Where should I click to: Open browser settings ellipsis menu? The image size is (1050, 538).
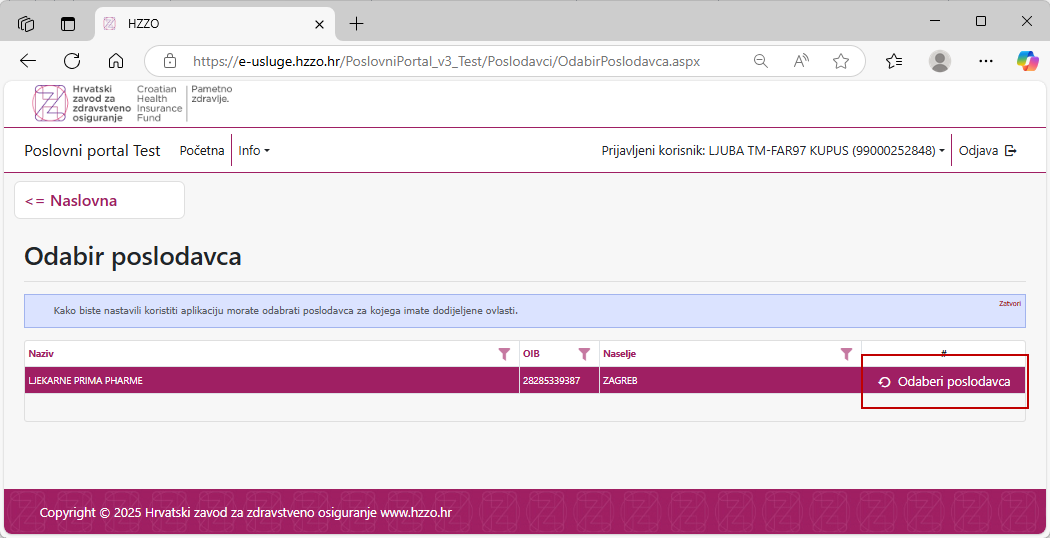pos(986,61)
